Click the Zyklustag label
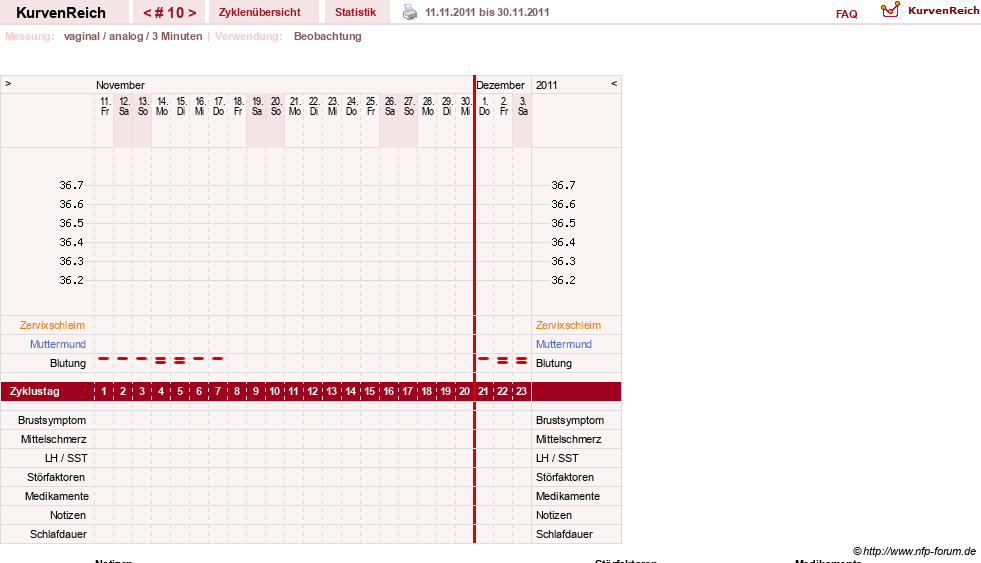Screen dimensions: 981x563 point(35,392)
